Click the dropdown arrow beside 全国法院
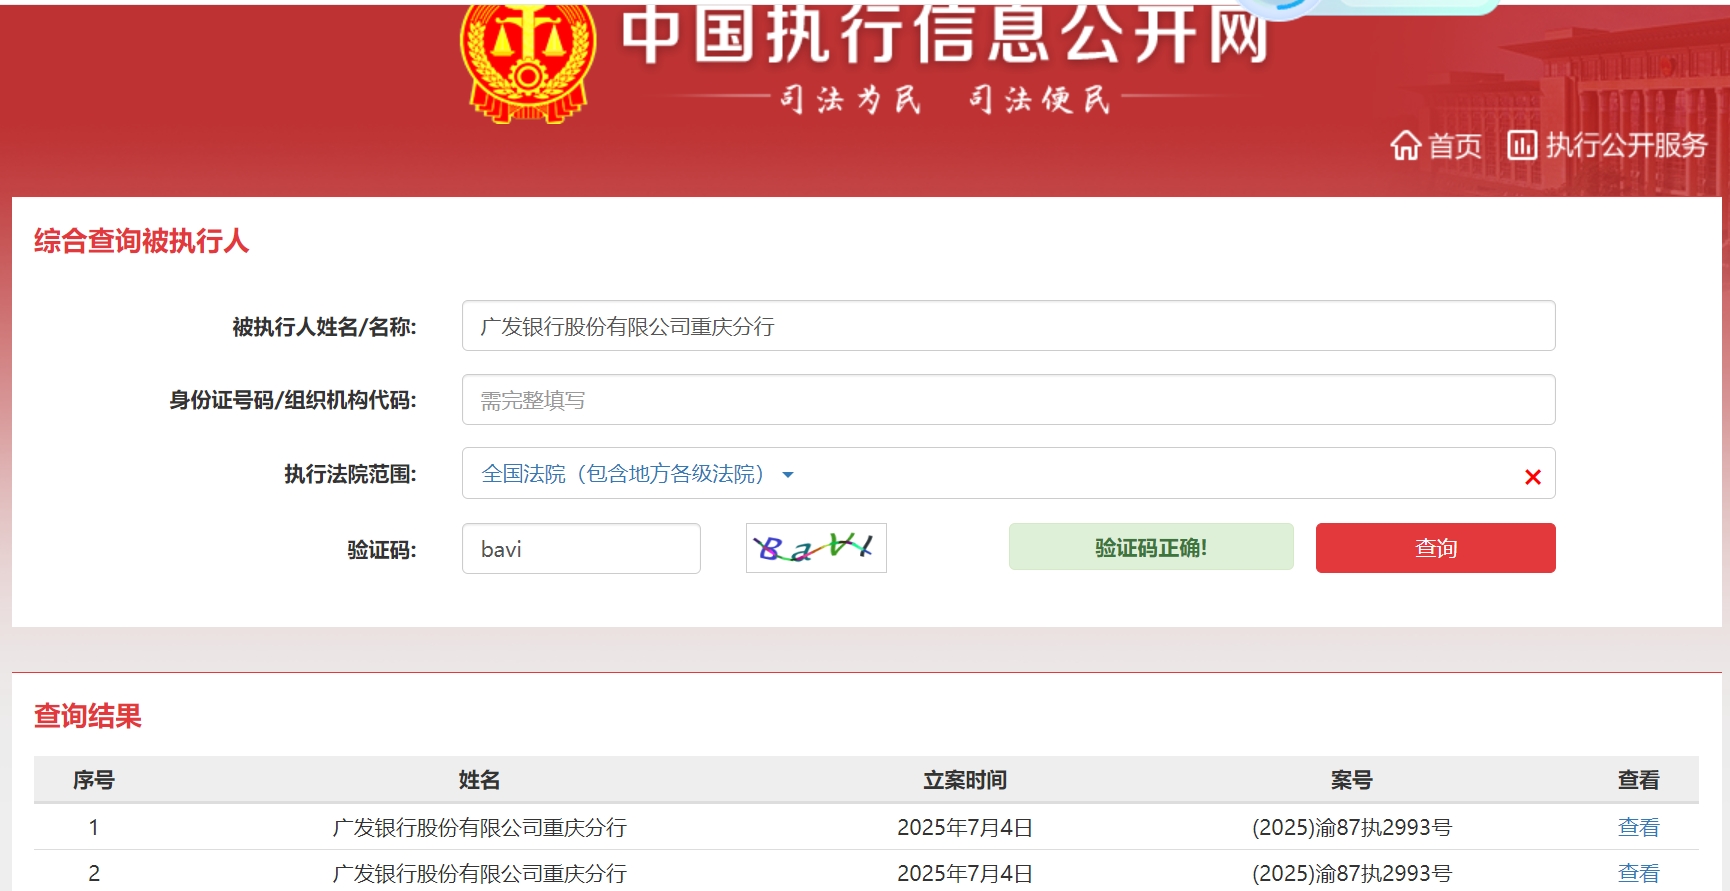Screen dimensions: 1730x891 coord(788,475)
